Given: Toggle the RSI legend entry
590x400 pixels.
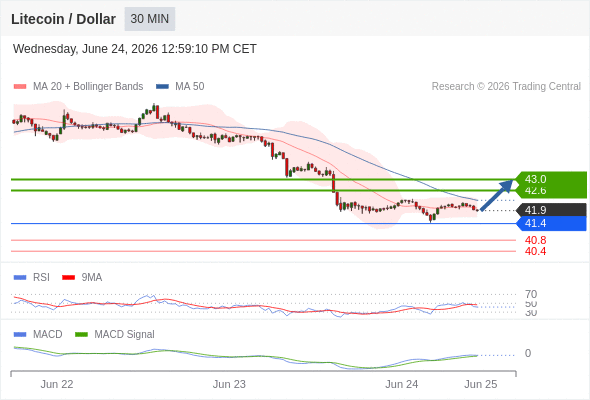Looking at the screenshot, I should [32, 277].
